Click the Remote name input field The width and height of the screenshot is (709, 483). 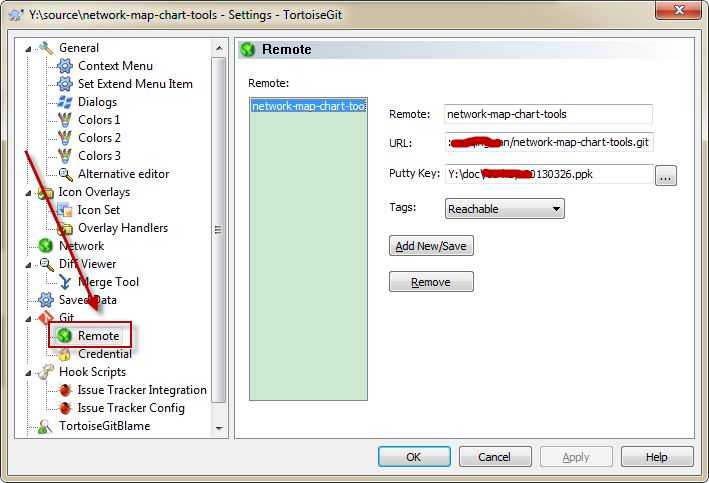tap(548, 114)
